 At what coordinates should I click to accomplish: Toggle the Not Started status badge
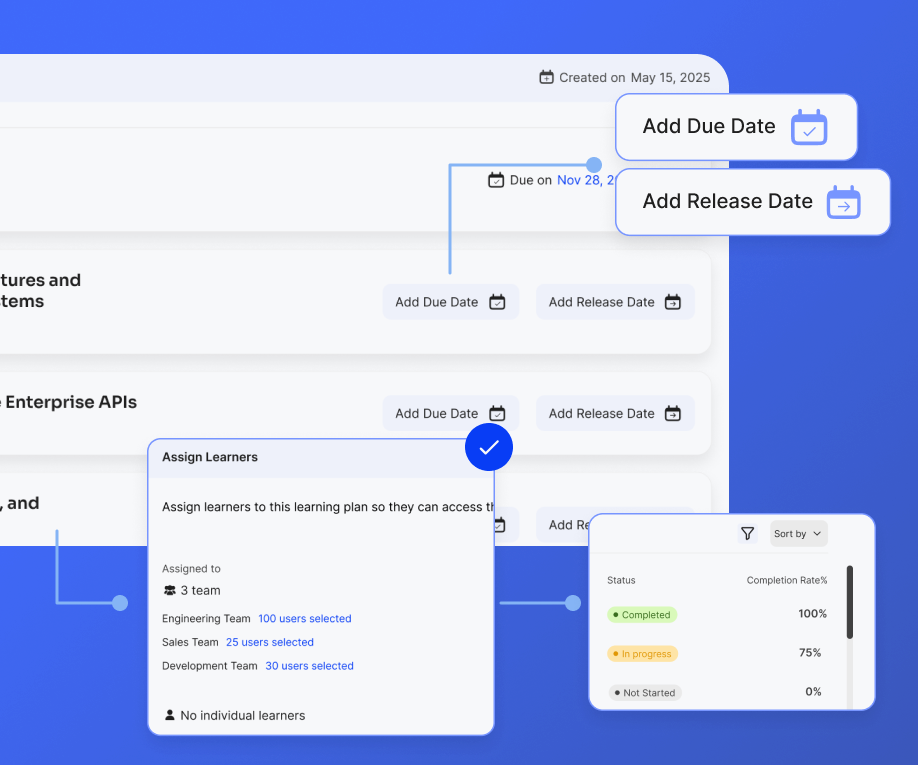pyautogui.click(x=645, y=692)
